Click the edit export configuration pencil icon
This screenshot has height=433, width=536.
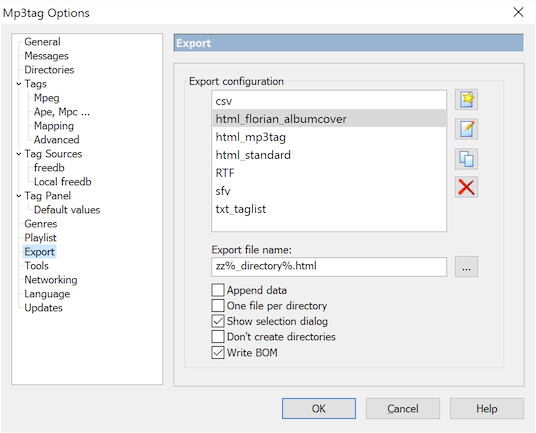(x=466, y=129)
